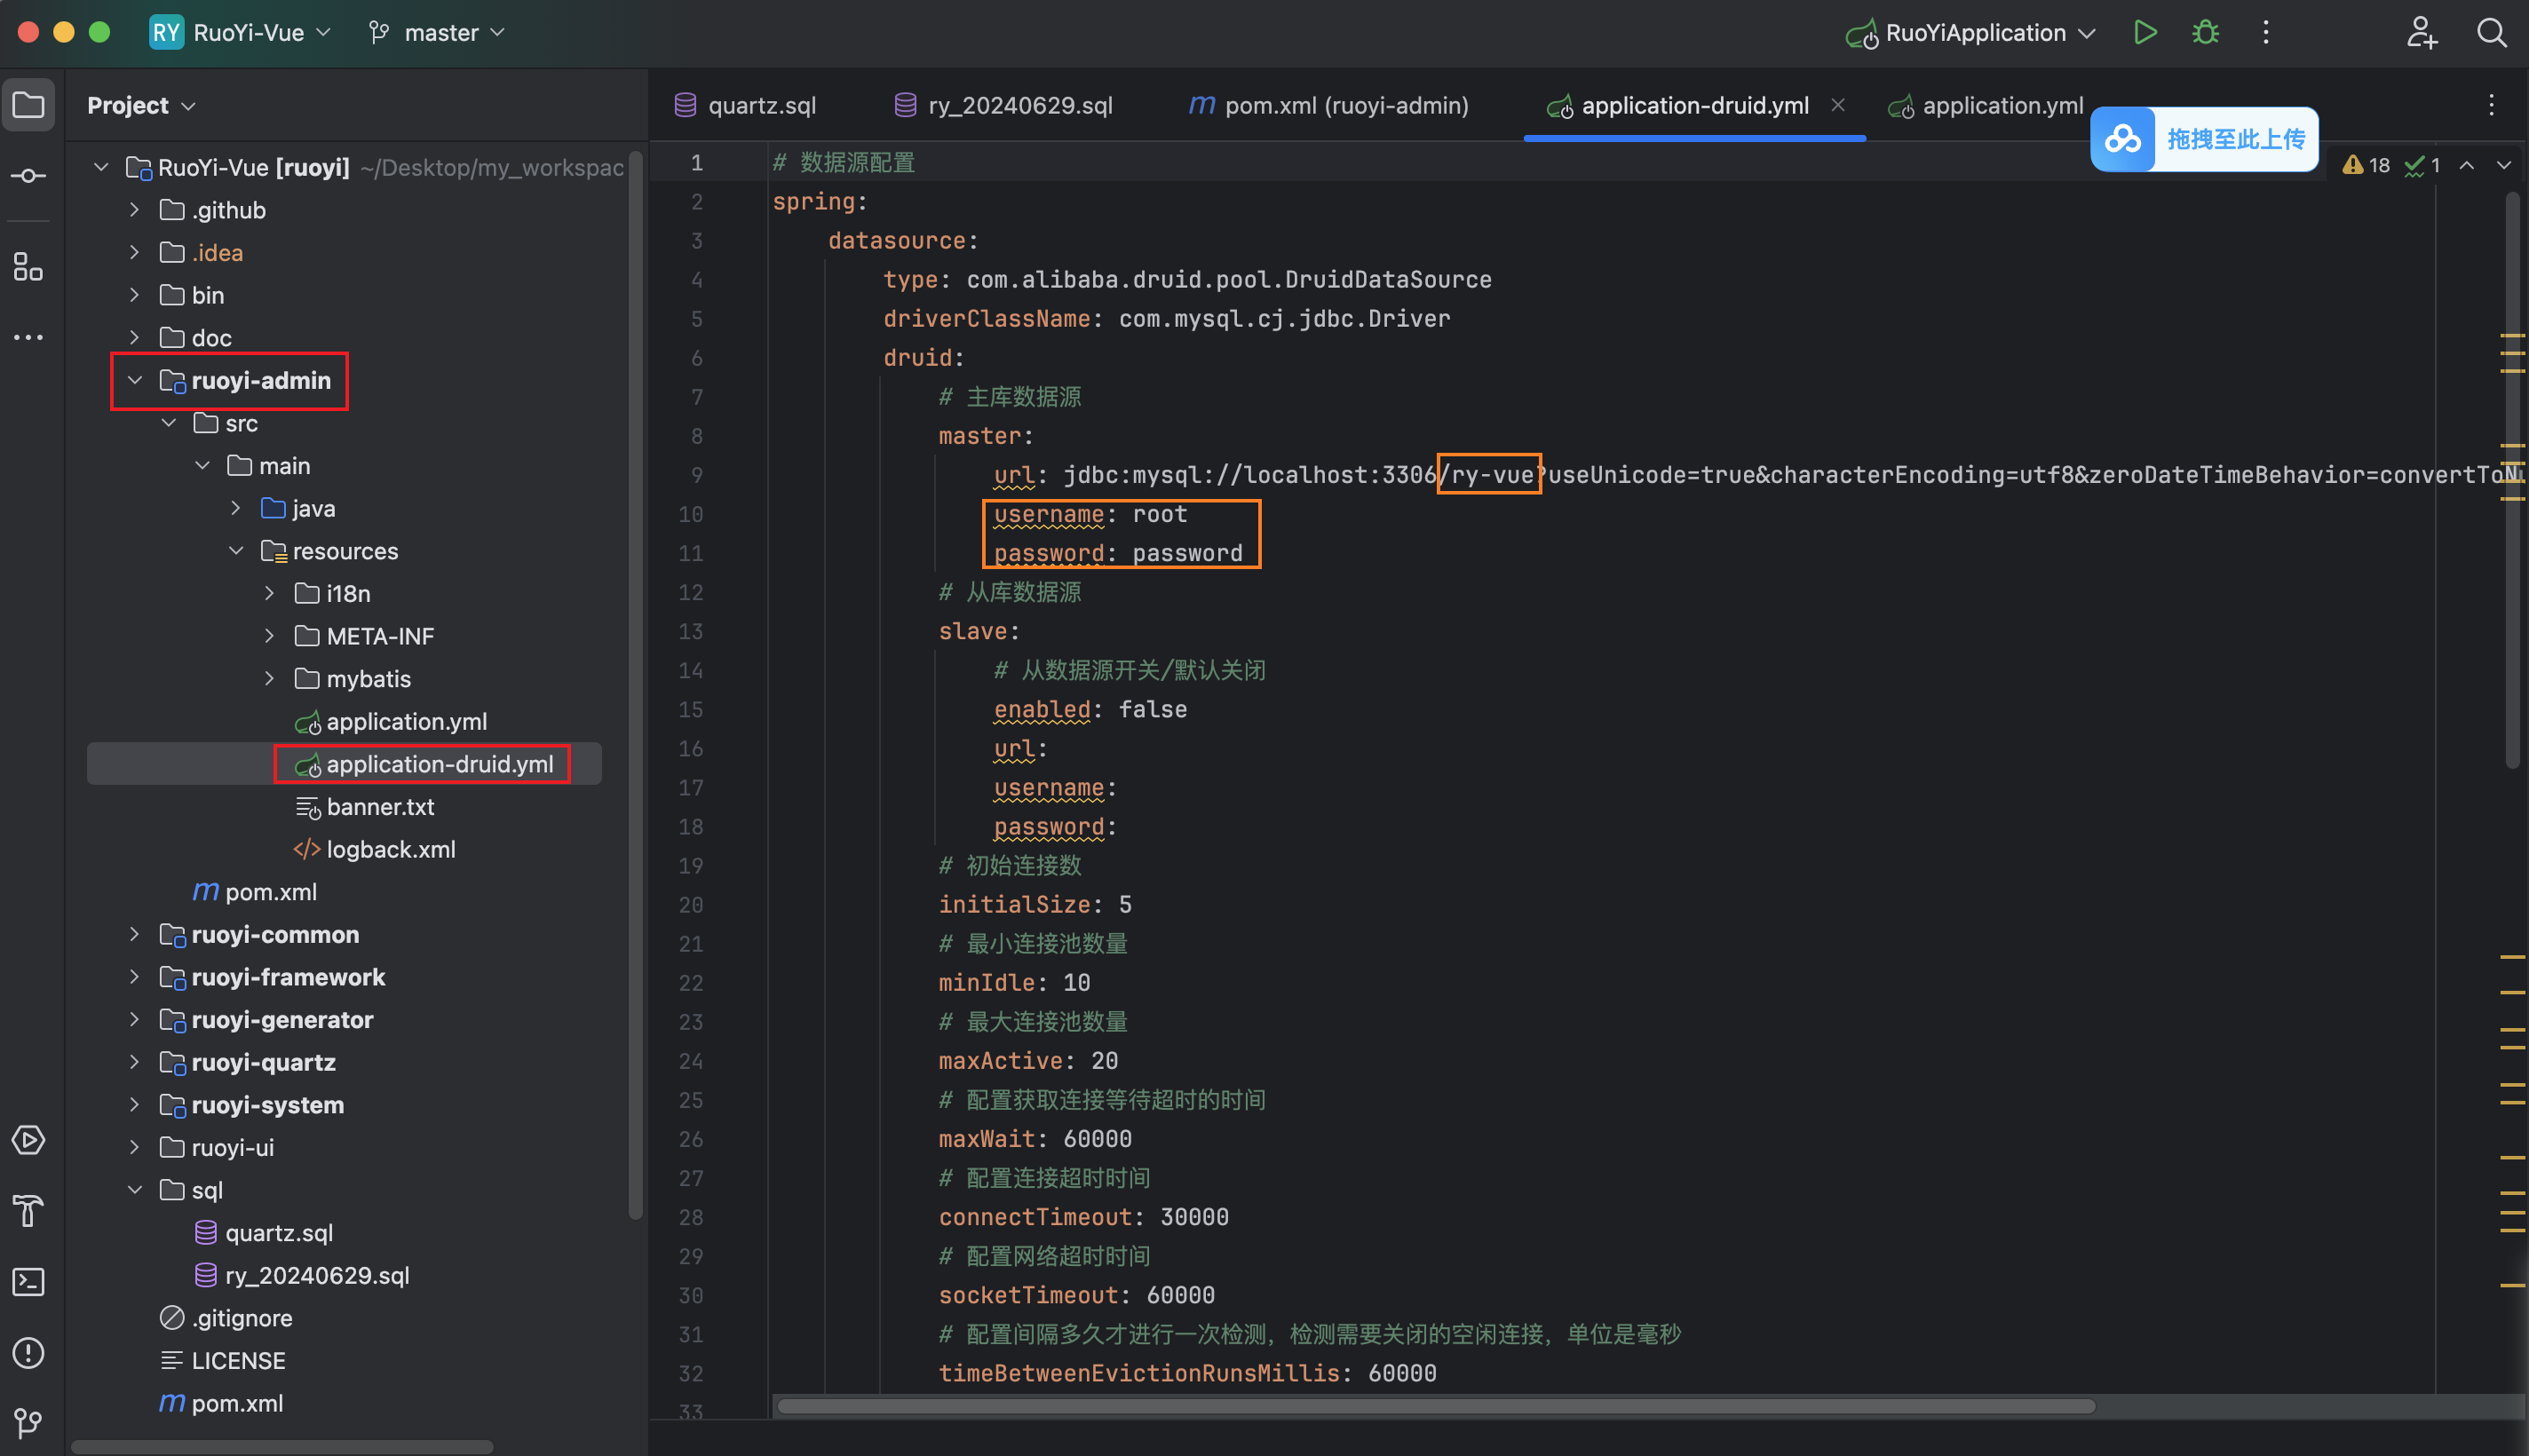Click the editor horizontal scrollbar

click(x=1435, y=1406)
